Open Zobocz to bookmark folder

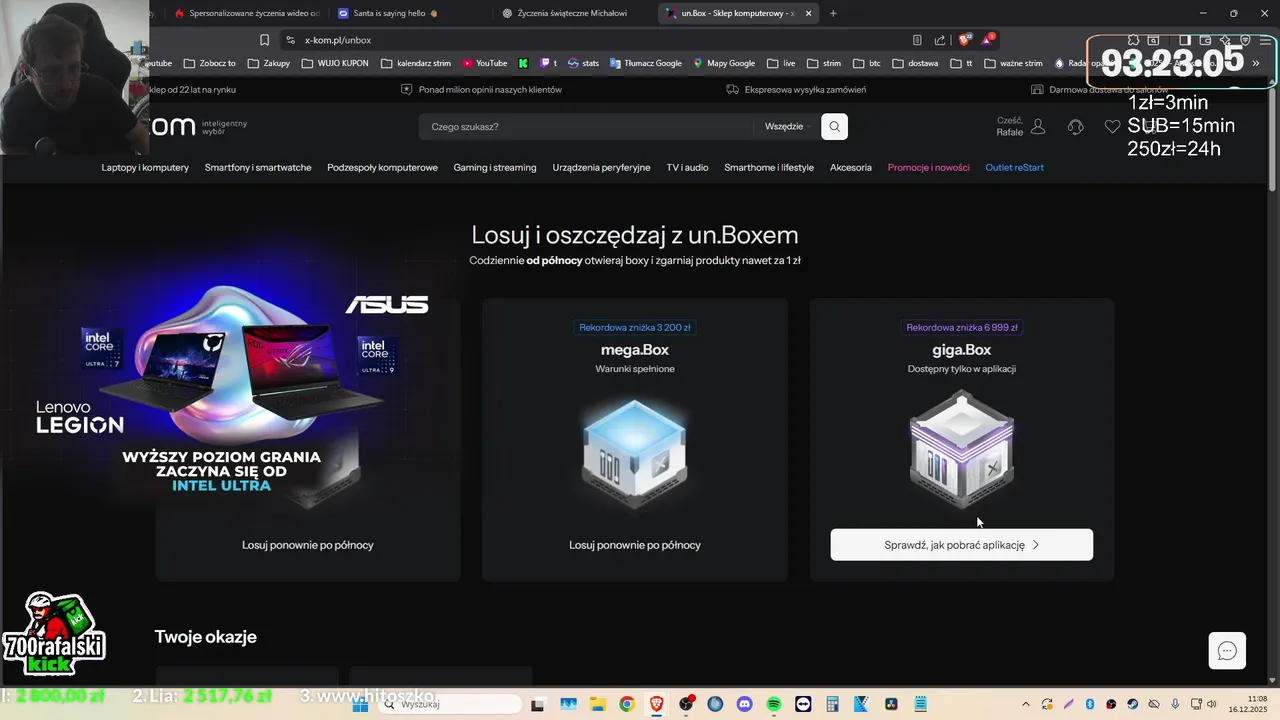tap(210, 63)
